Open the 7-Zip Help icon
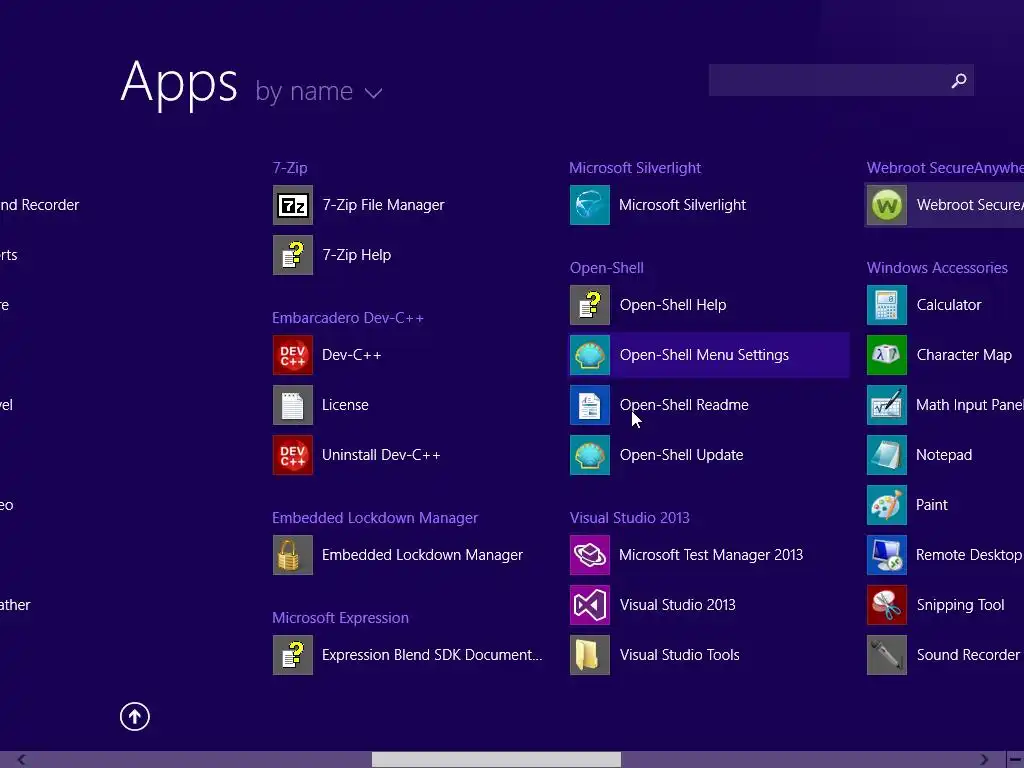 [293, 255]
